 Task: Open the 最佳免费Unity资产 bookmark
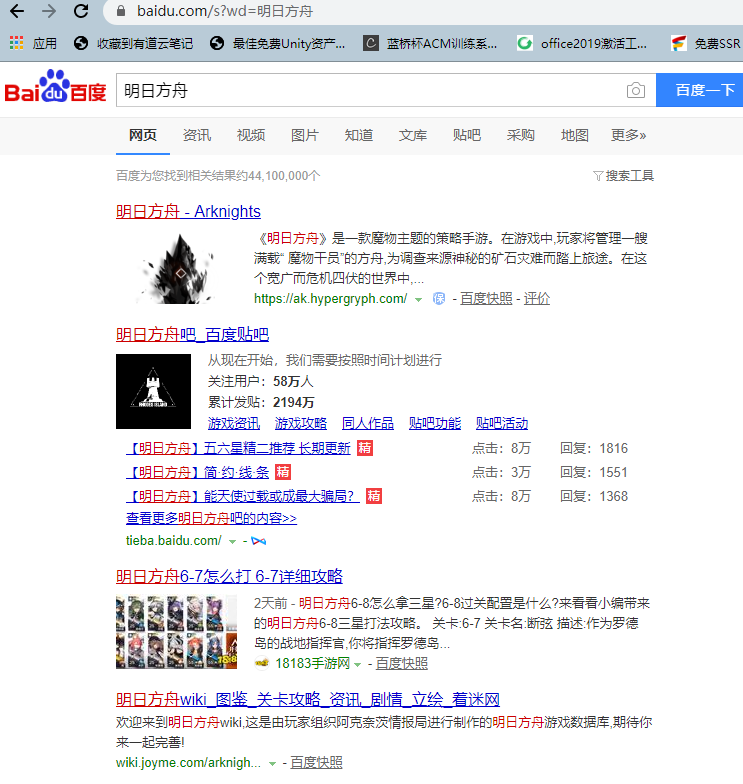pos(278,44)
